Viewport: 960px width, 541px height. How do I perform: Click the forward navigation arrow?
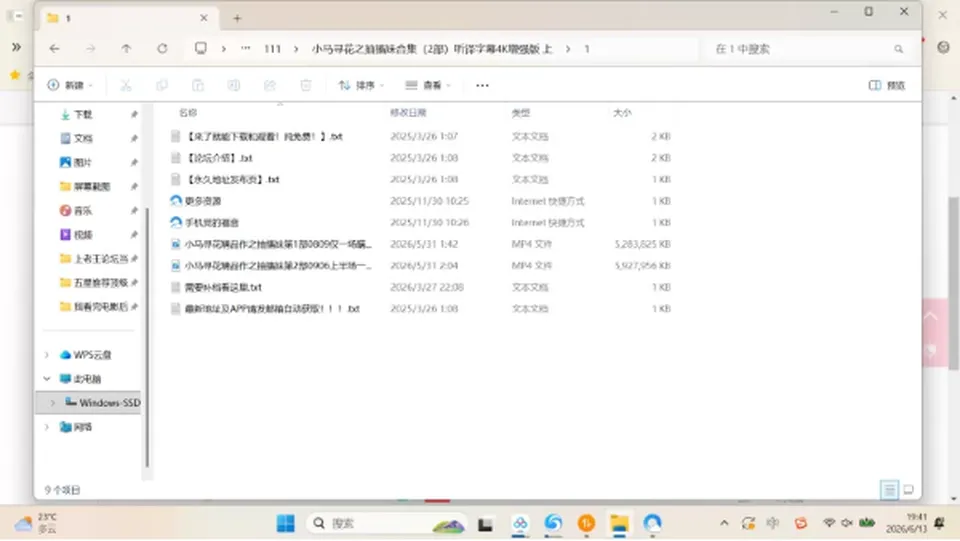click(91, 48)
